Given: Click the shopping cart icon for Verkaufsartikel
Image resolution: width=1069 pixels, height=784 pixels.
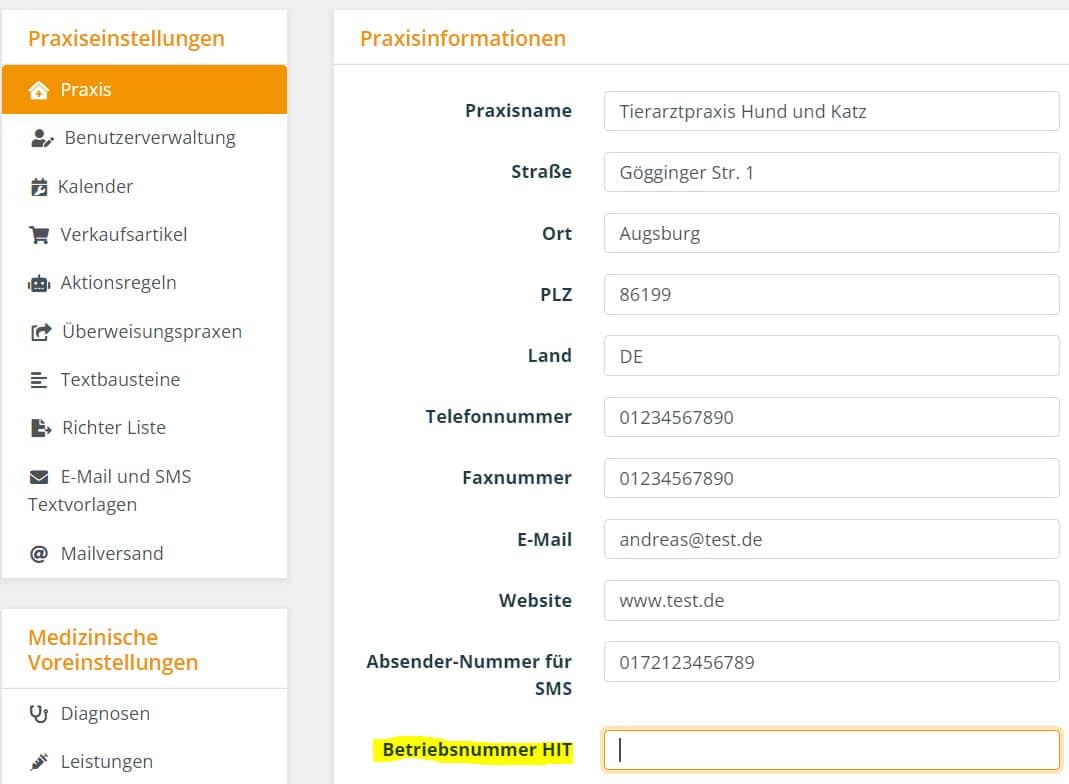Looking at the screenshot, I should pyautogui.click(x=39, y=235).
